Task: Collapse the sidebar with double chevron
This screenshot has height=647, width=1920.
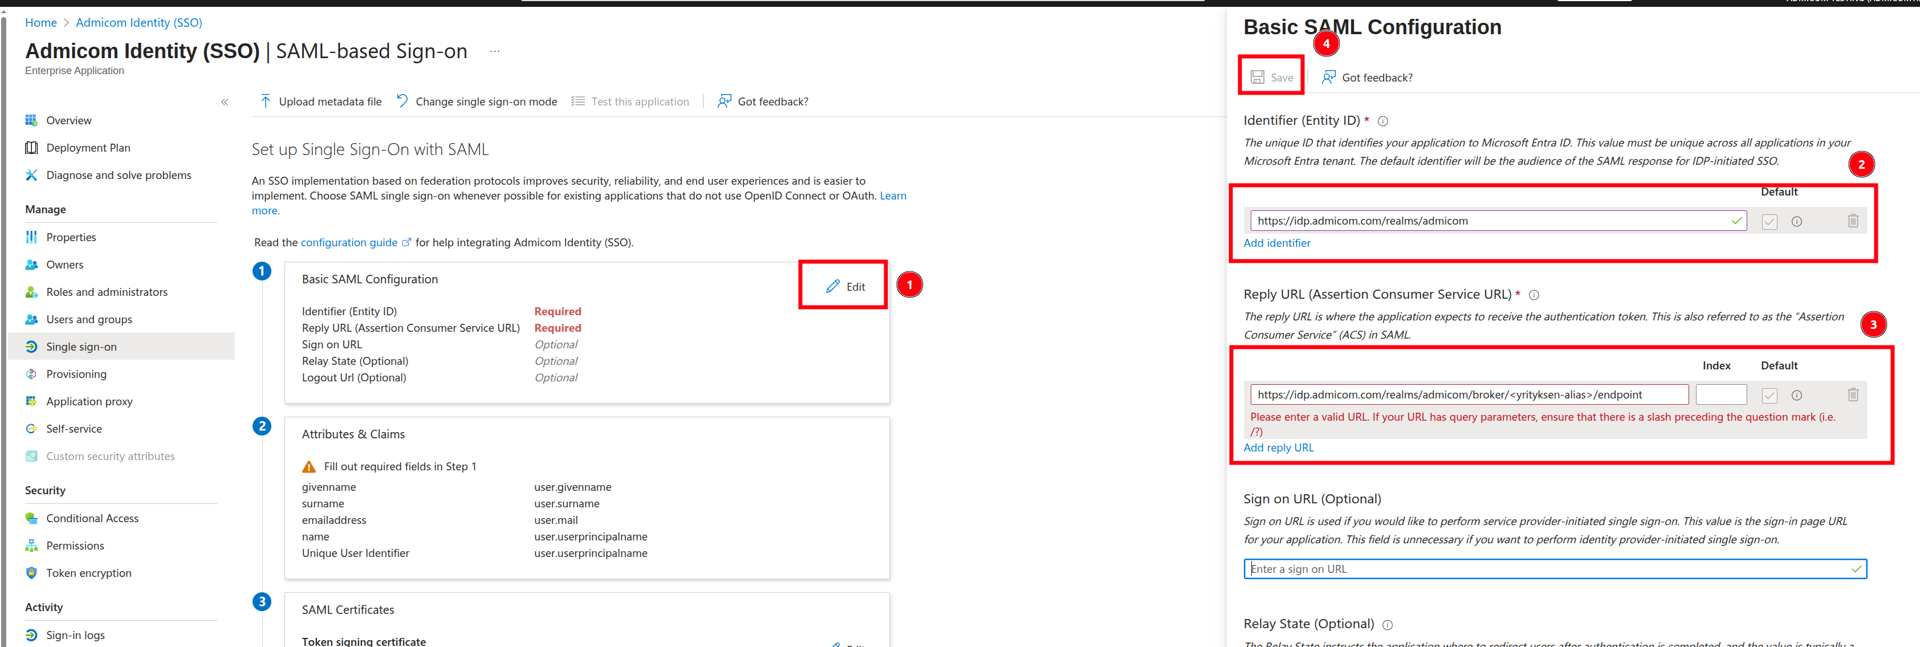Action: 225,102
